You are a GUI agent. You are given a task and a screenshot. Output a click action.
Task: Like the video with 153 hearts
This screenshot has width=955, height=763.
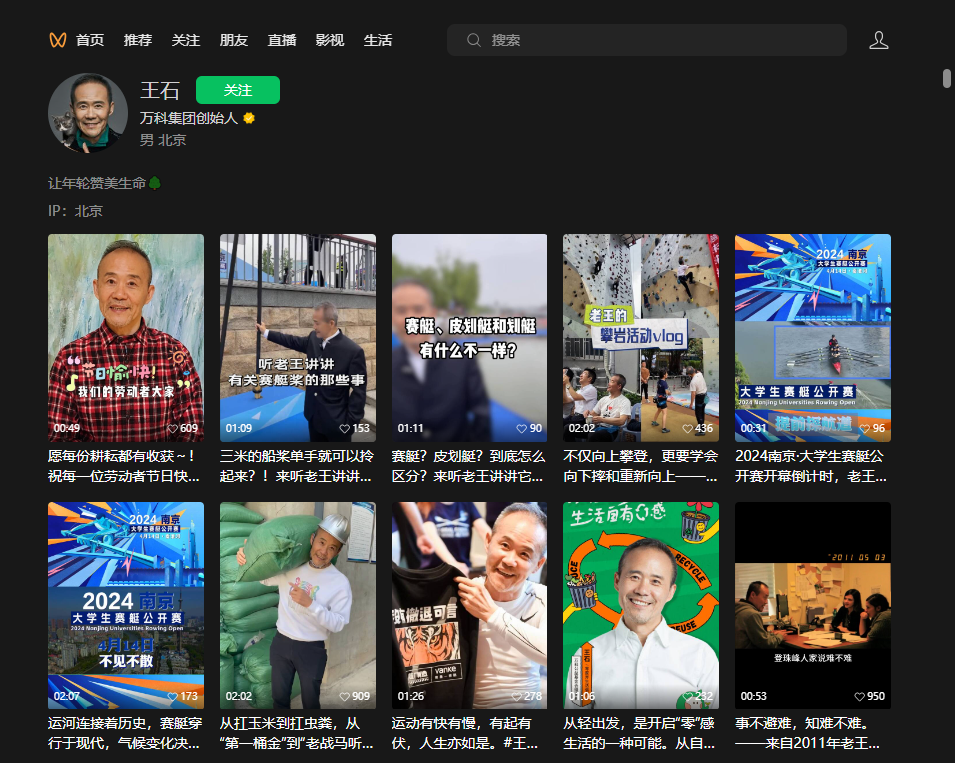[x=345, y=429]
